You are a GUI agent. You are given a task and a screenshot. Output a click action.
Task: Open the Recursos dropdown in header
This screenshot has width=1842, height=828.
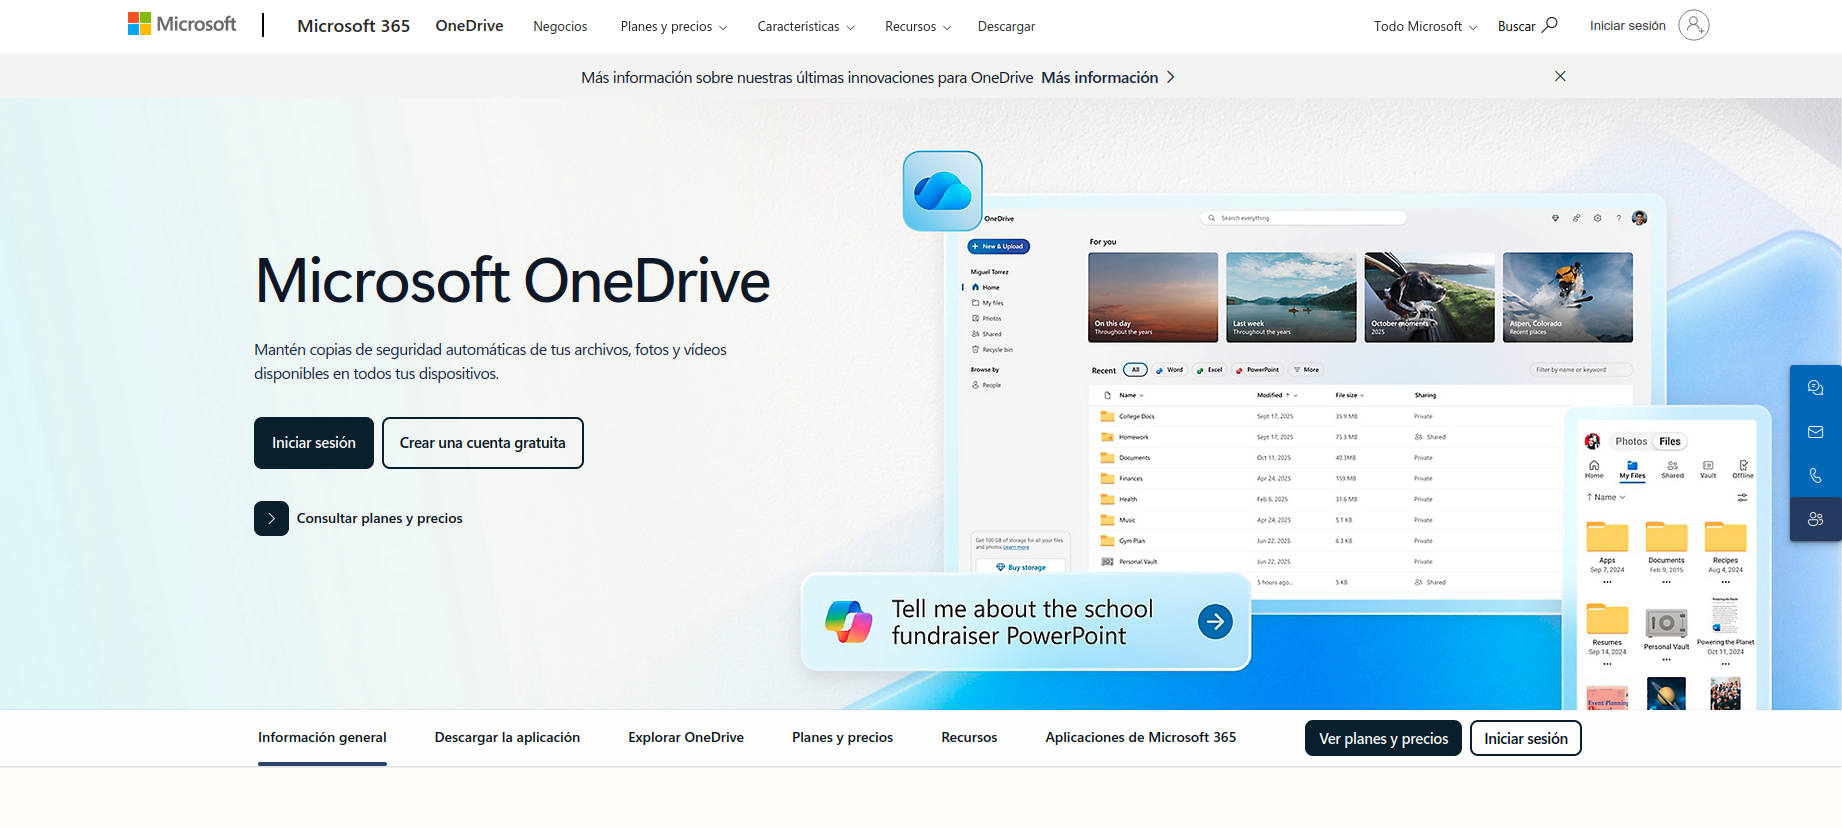[917, 26]
